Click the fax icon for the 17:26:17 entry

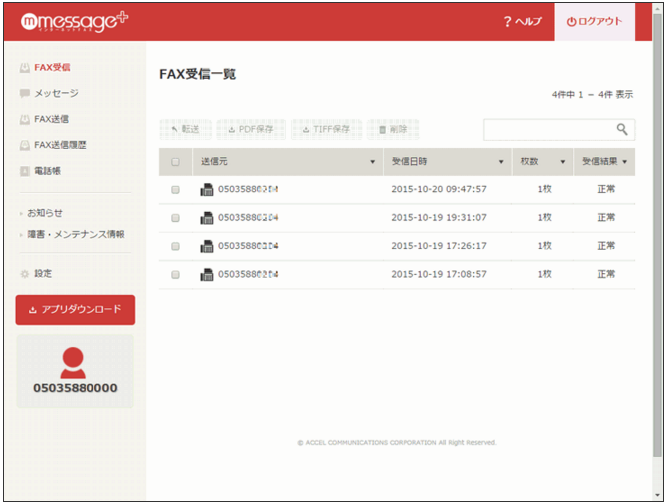pyautogui.click(x=206, y=246)
